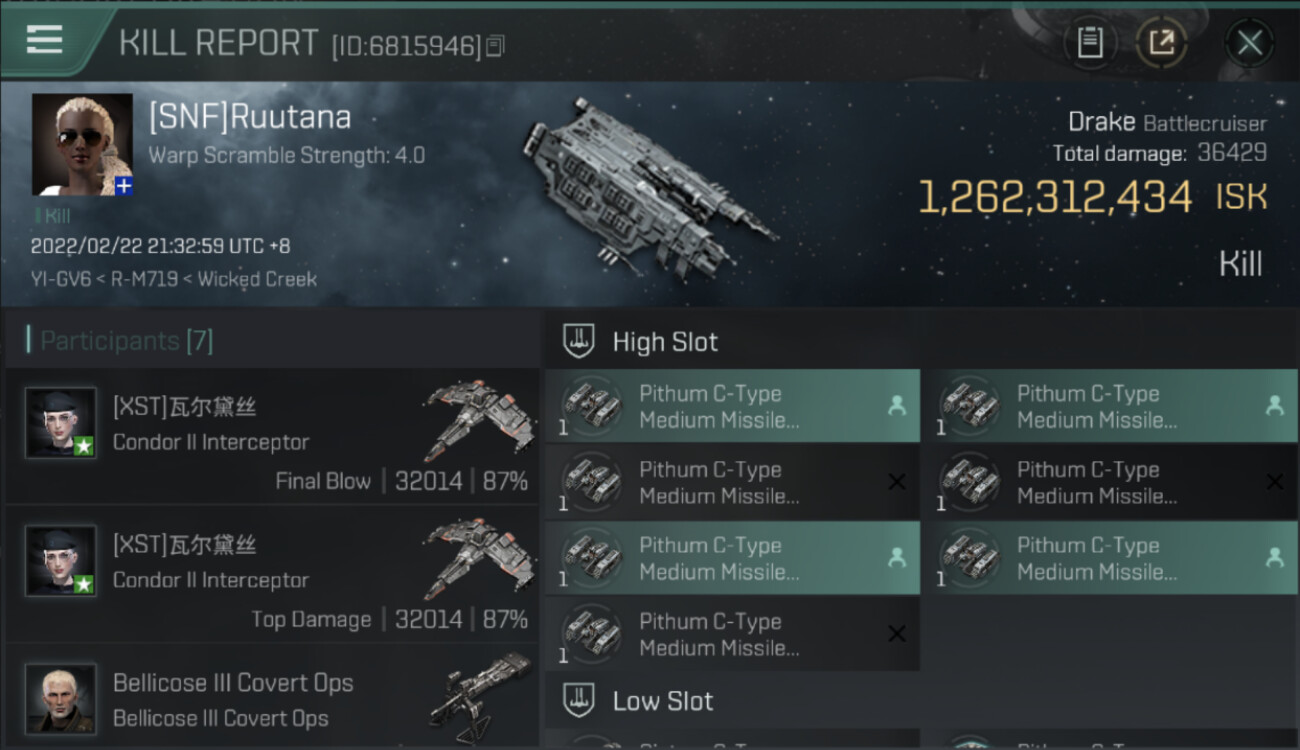Click the [SNF]Ruutana pilot name
1300x750 pixels.
click(x=250, y=117)
